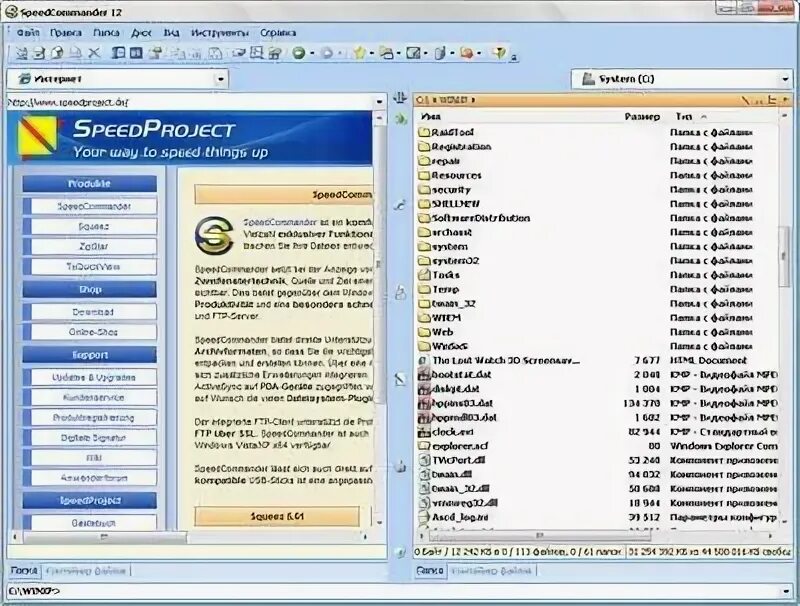Click the red X delete icon in the toolbar

(x=94, y=53)
